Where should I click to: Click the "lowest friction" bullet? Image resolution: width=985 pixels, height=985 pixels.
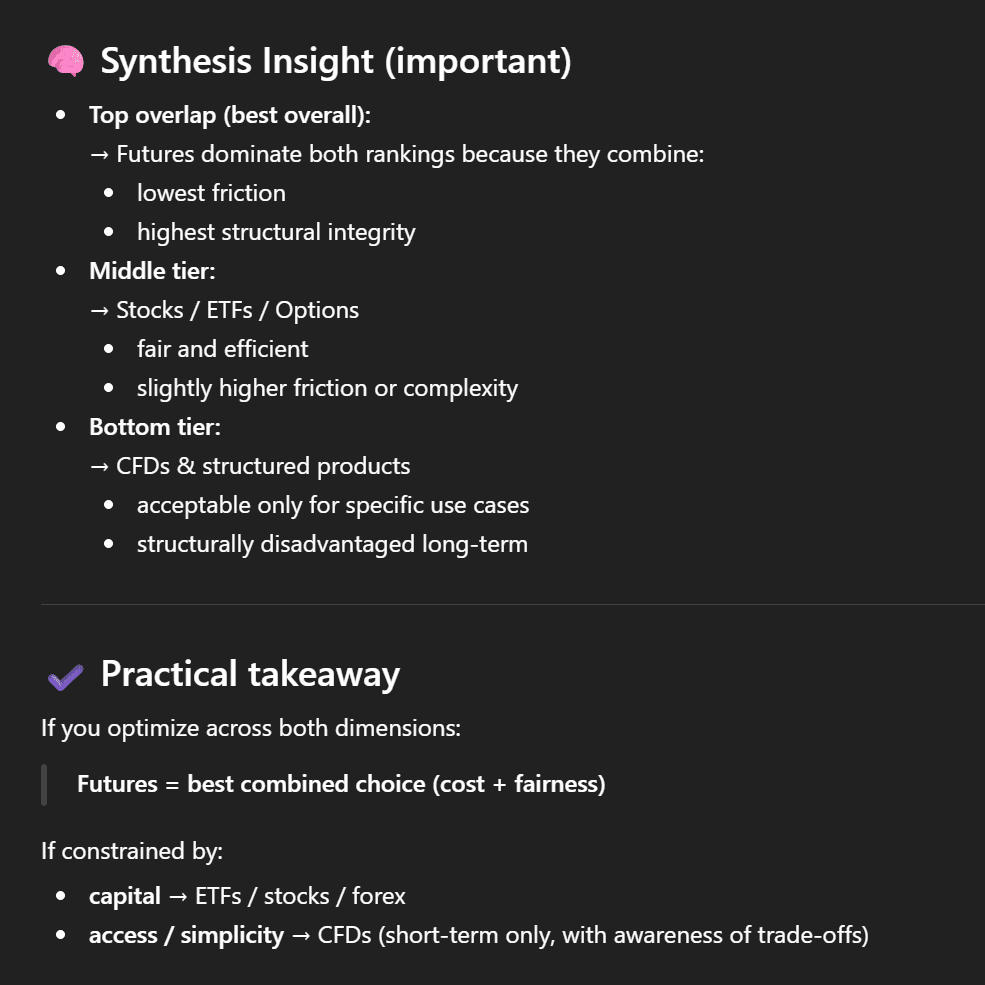click(211, 193)
